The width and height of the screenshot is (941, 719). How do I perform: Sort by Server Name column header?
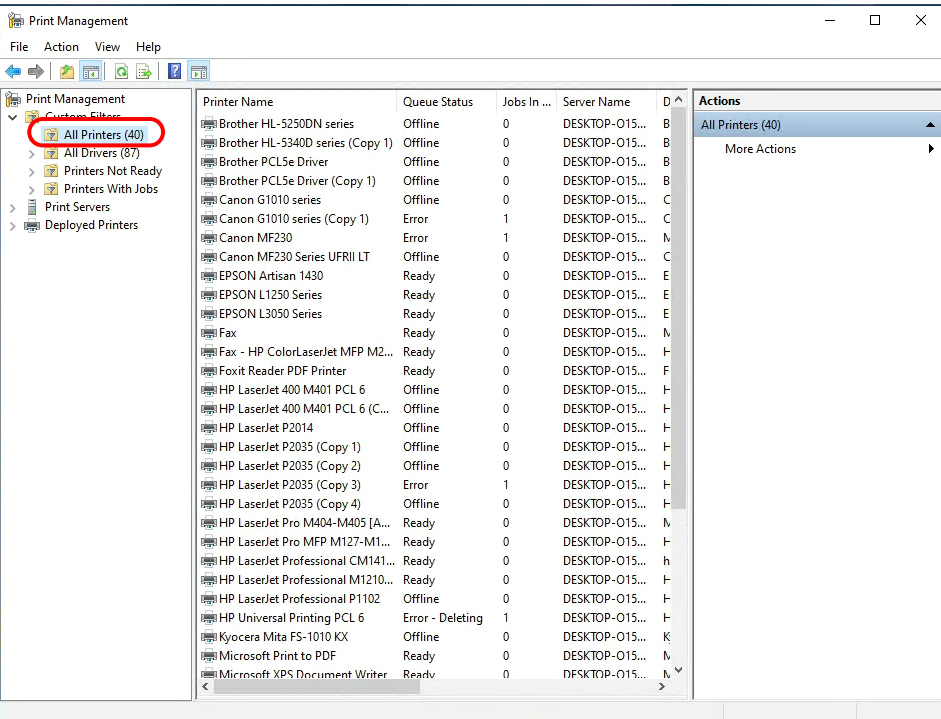[607, 102]
